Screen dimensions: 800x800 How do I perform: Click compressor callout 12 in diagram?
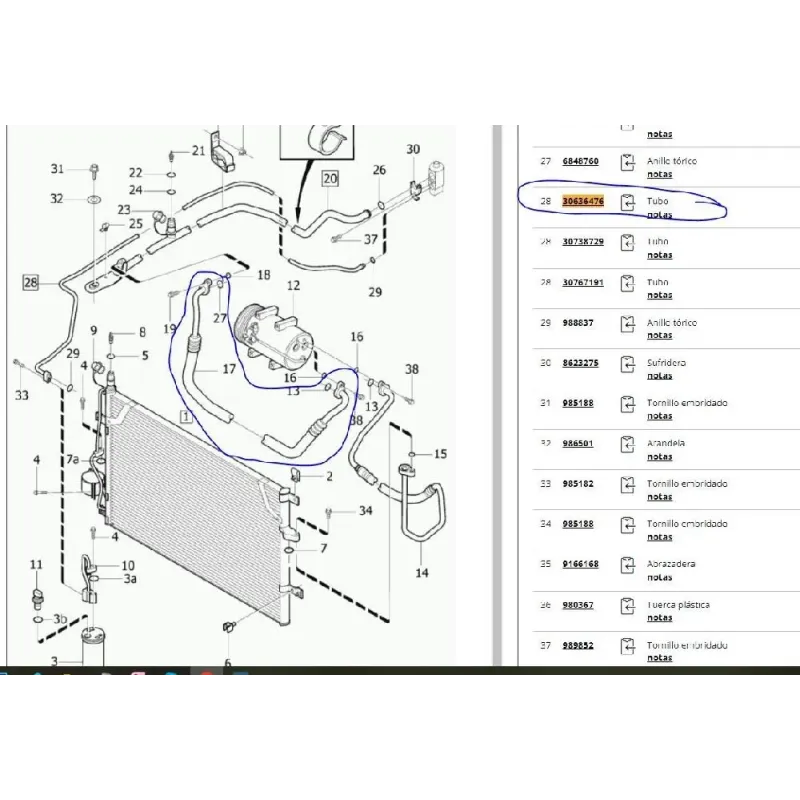tap(293, 287)
